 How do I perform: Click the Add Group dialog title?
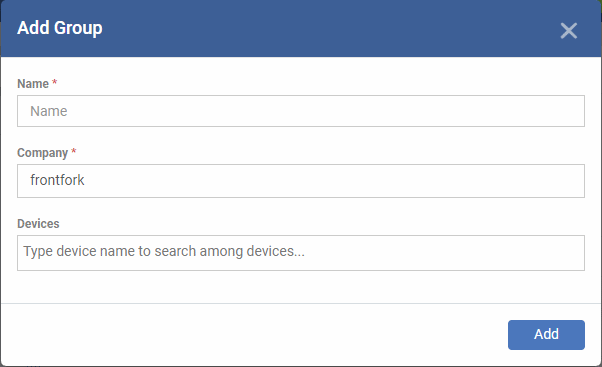coord(60,28)
